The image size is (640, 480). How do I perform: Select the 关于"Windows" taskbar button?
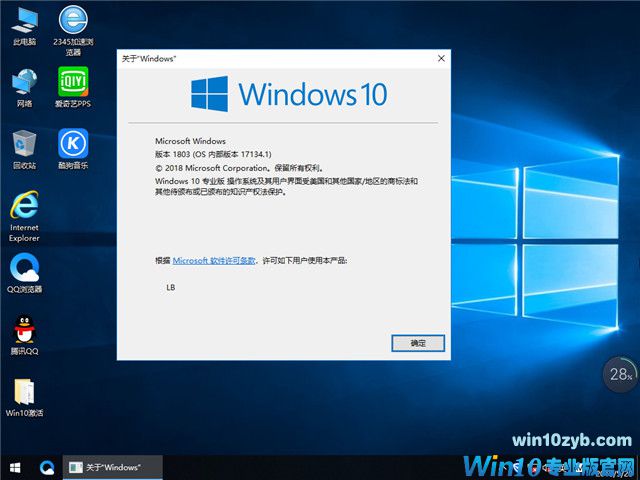click(113, 468)
